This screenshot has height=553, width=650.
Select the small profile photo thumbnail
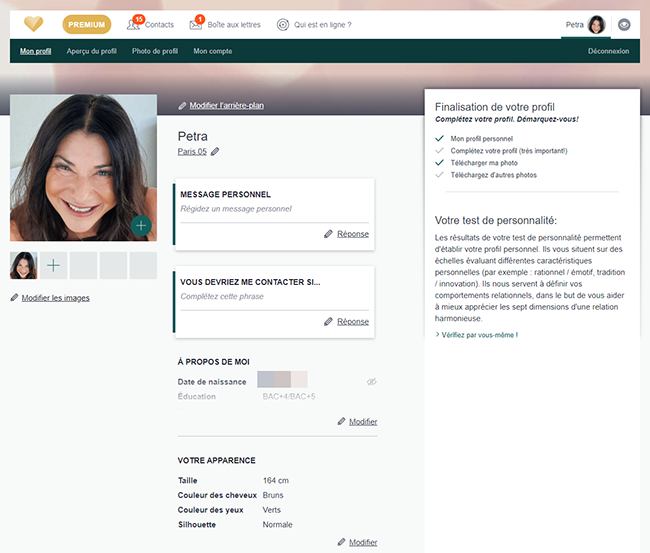coord(23,266)
